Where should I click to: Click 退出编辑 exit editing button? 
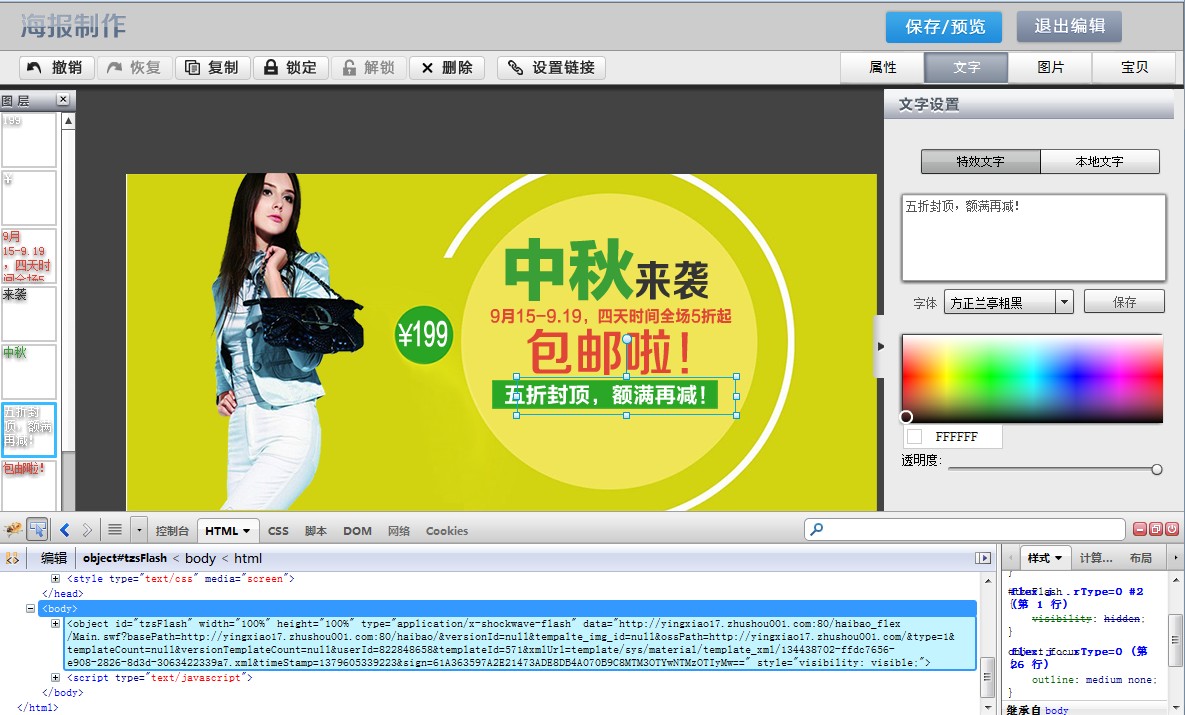click(1069, 26)
